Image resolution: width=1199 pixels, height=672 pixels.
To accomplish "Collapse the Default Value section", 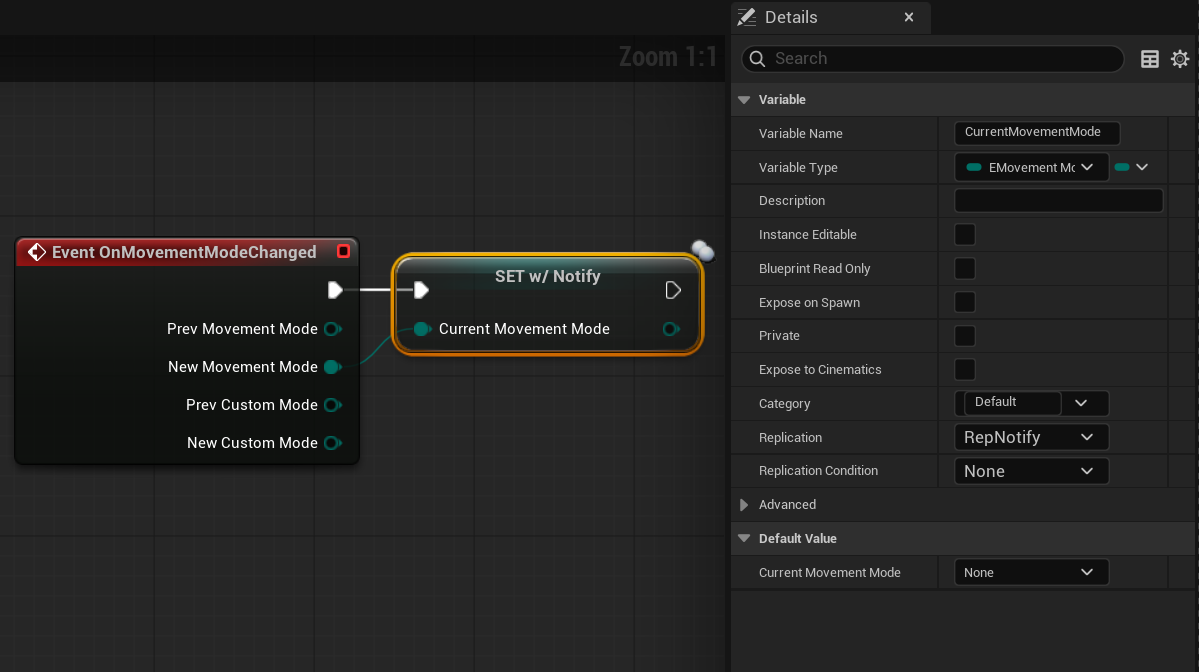I will coord(744,538).
